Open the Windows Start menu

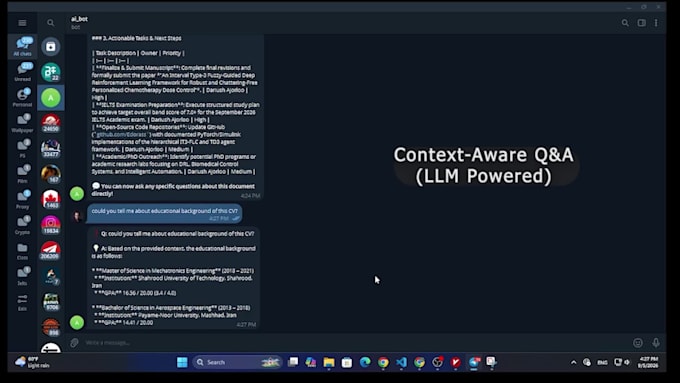tap(182, 362)
